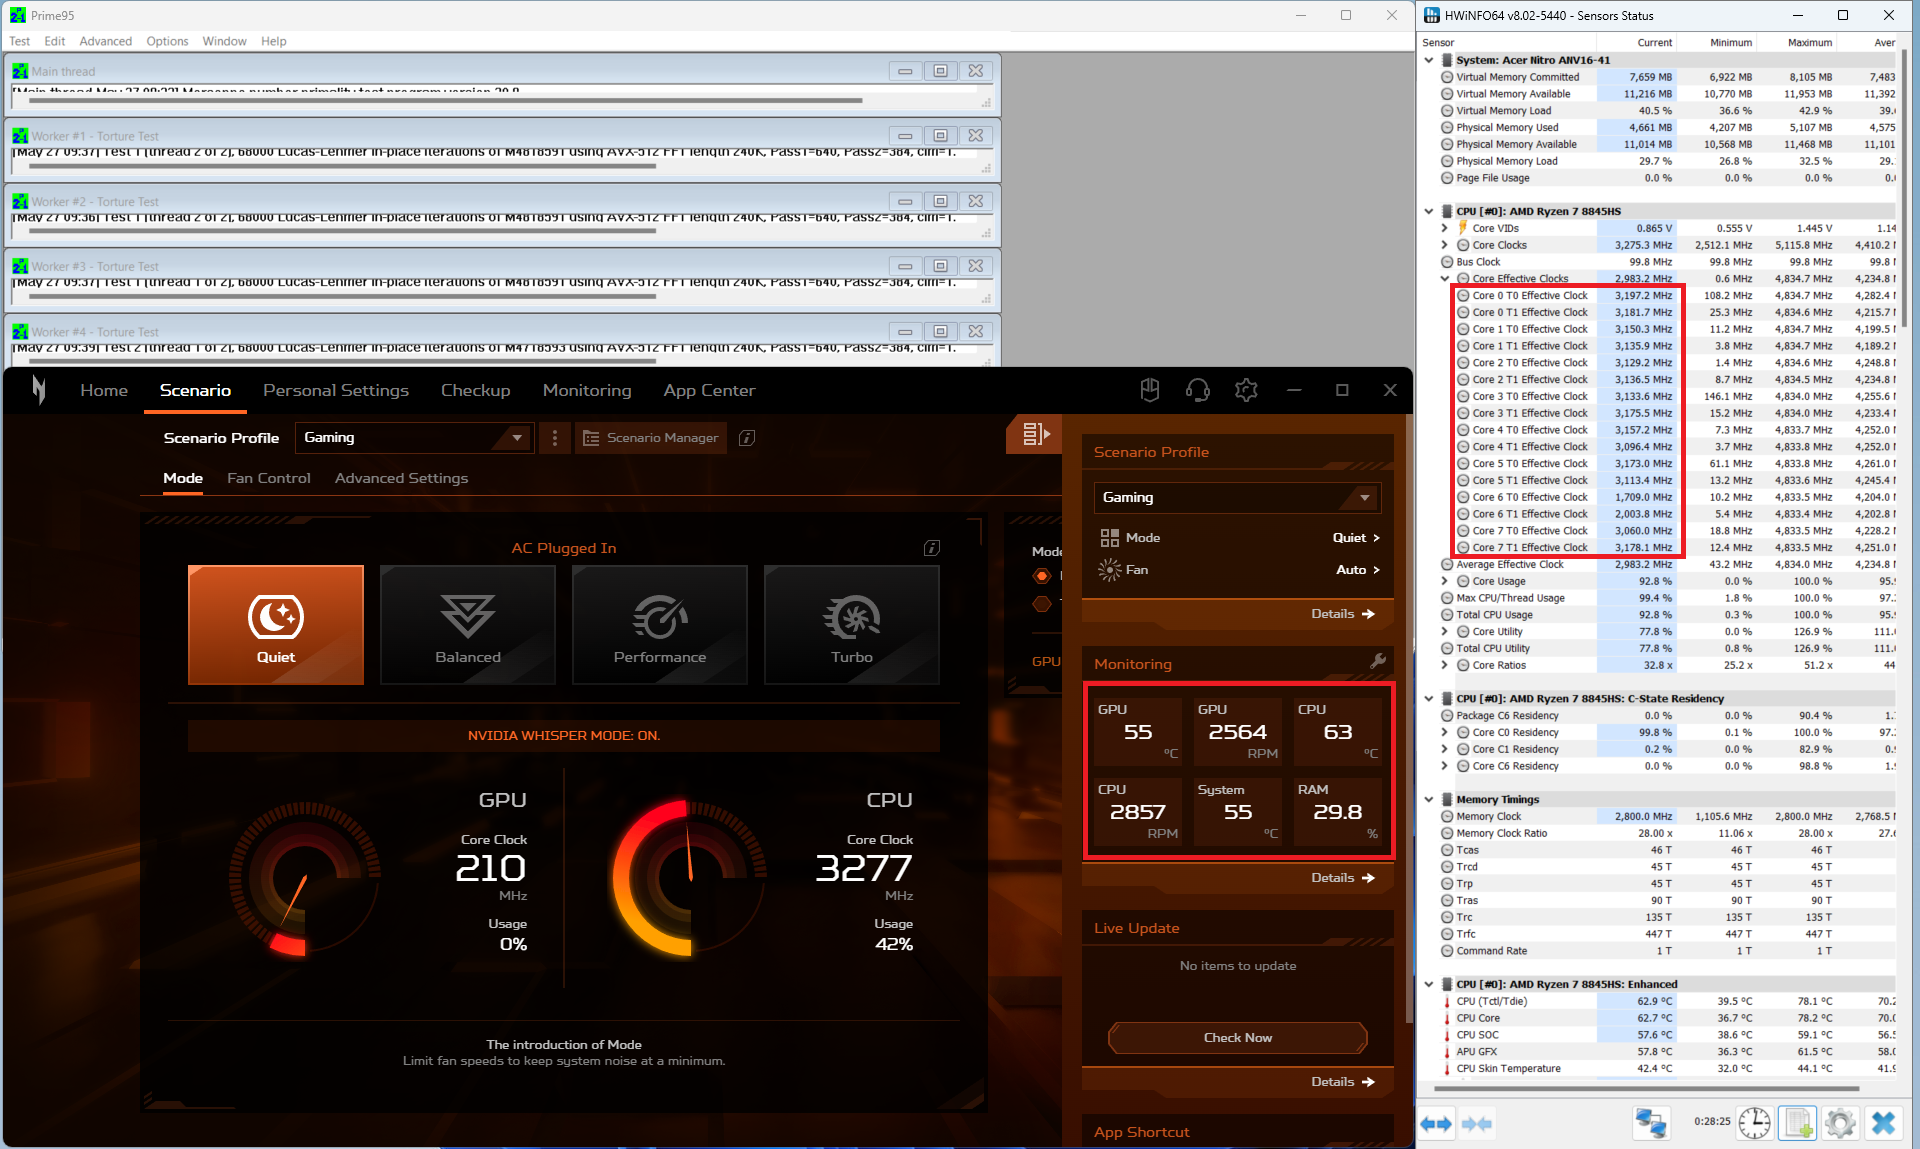Click HWiNFO horizontal scrollbar
This screenshot has width=1920, height=1149.
[1646, 1088]
